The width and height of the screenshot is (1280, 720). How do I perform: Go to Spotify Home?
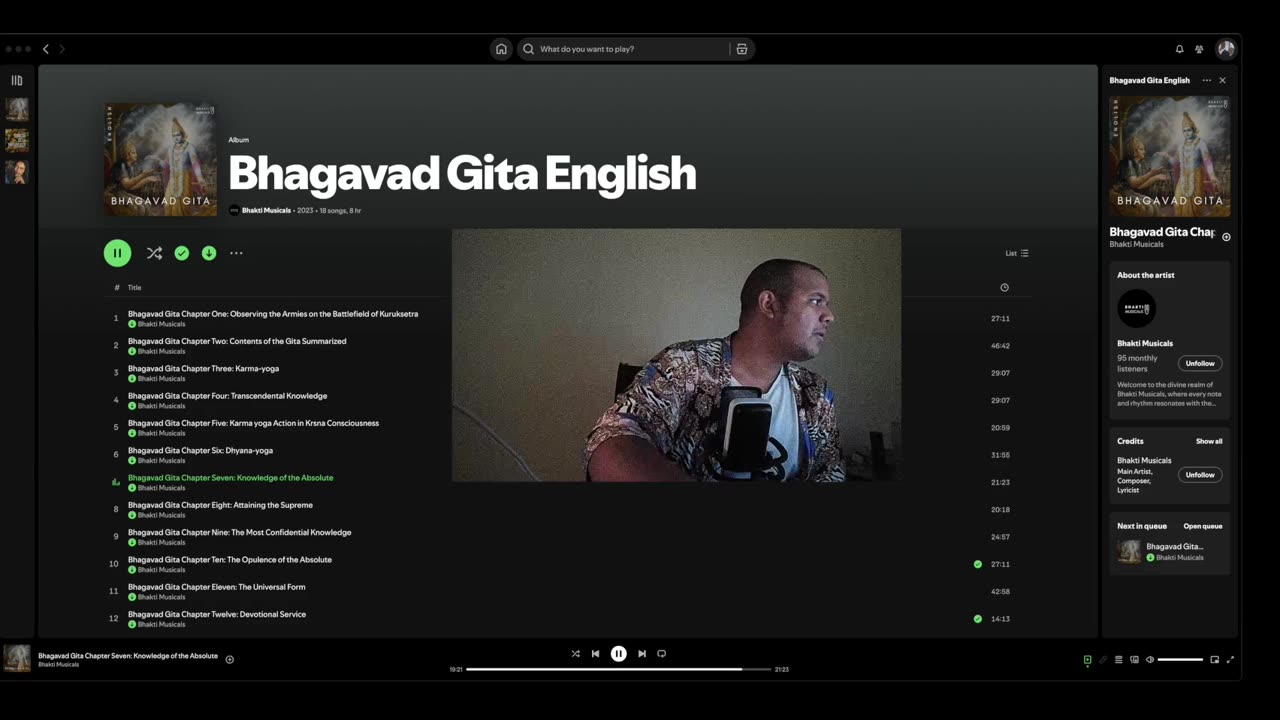[501, 49]
